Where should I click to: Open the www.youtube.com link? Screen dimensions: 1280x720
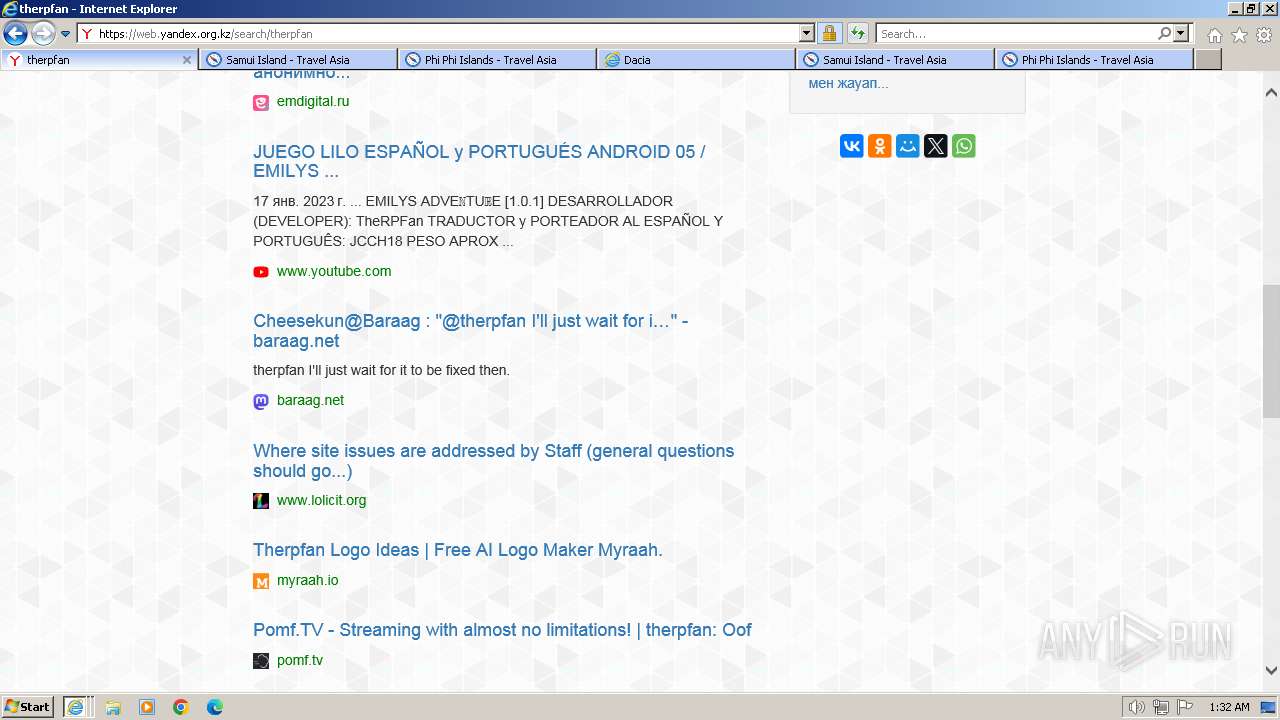pos(334,271)
